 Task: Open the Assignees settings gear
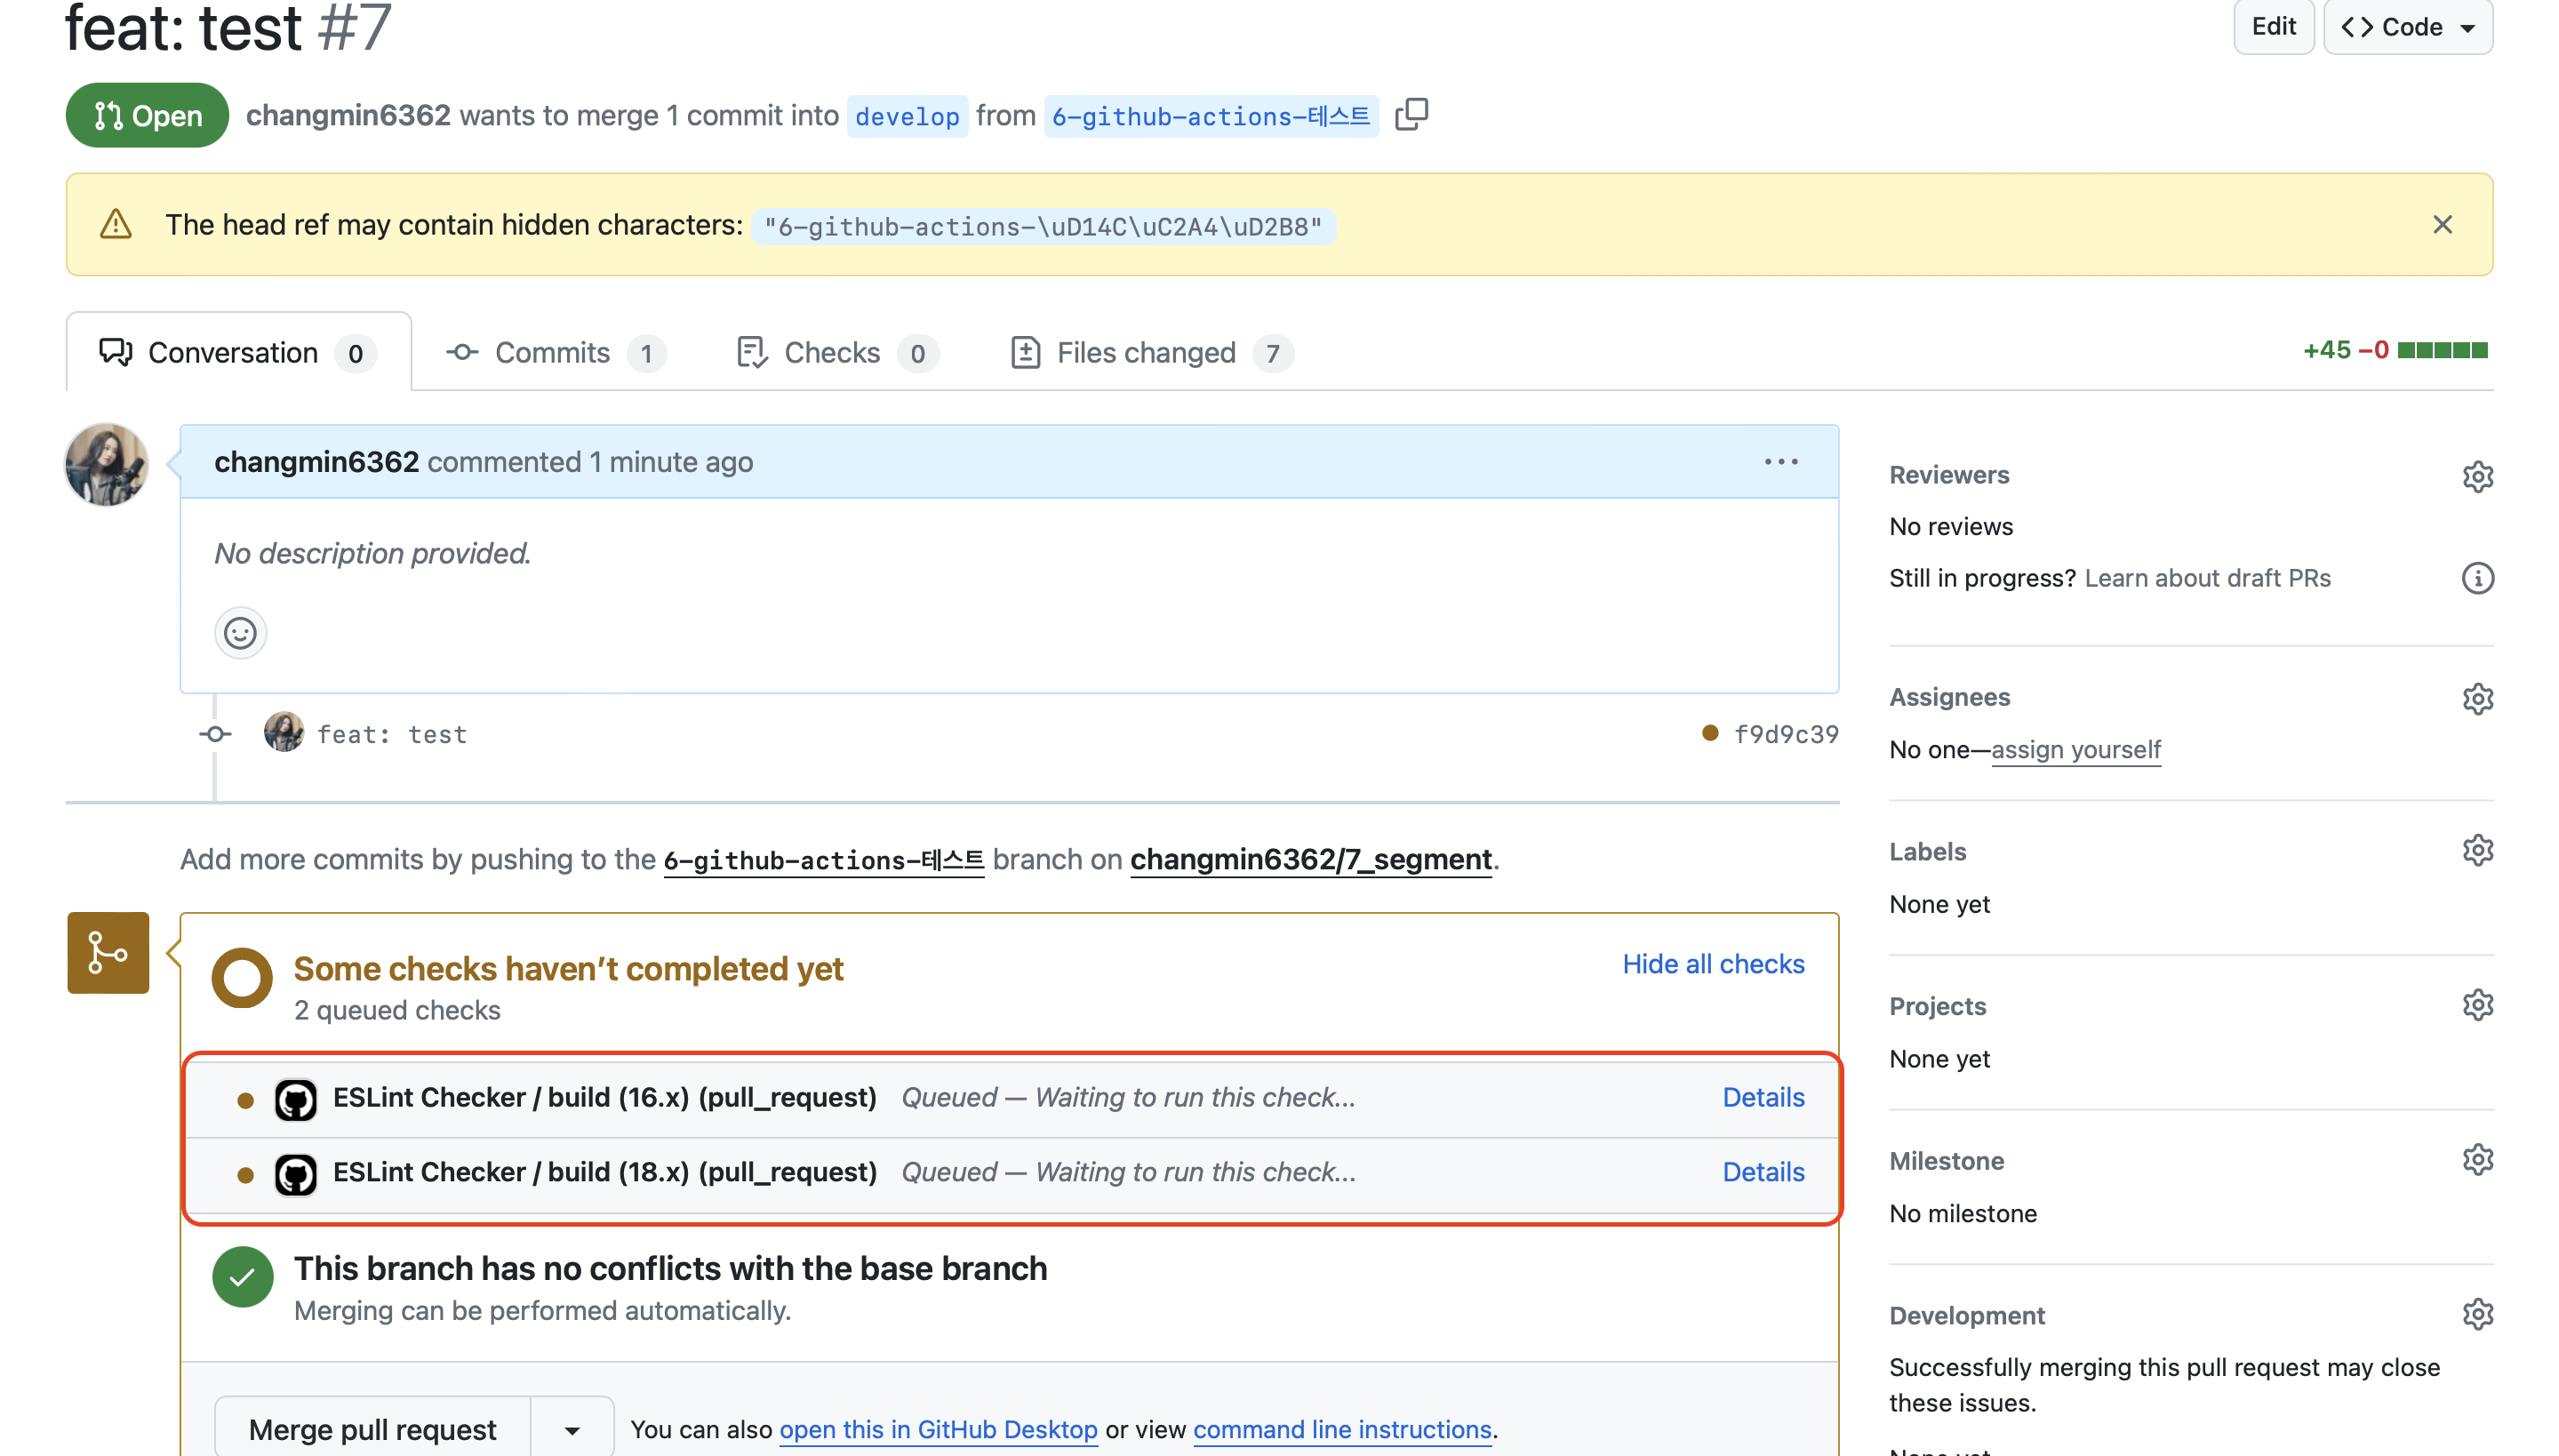tap(2477, 698)
